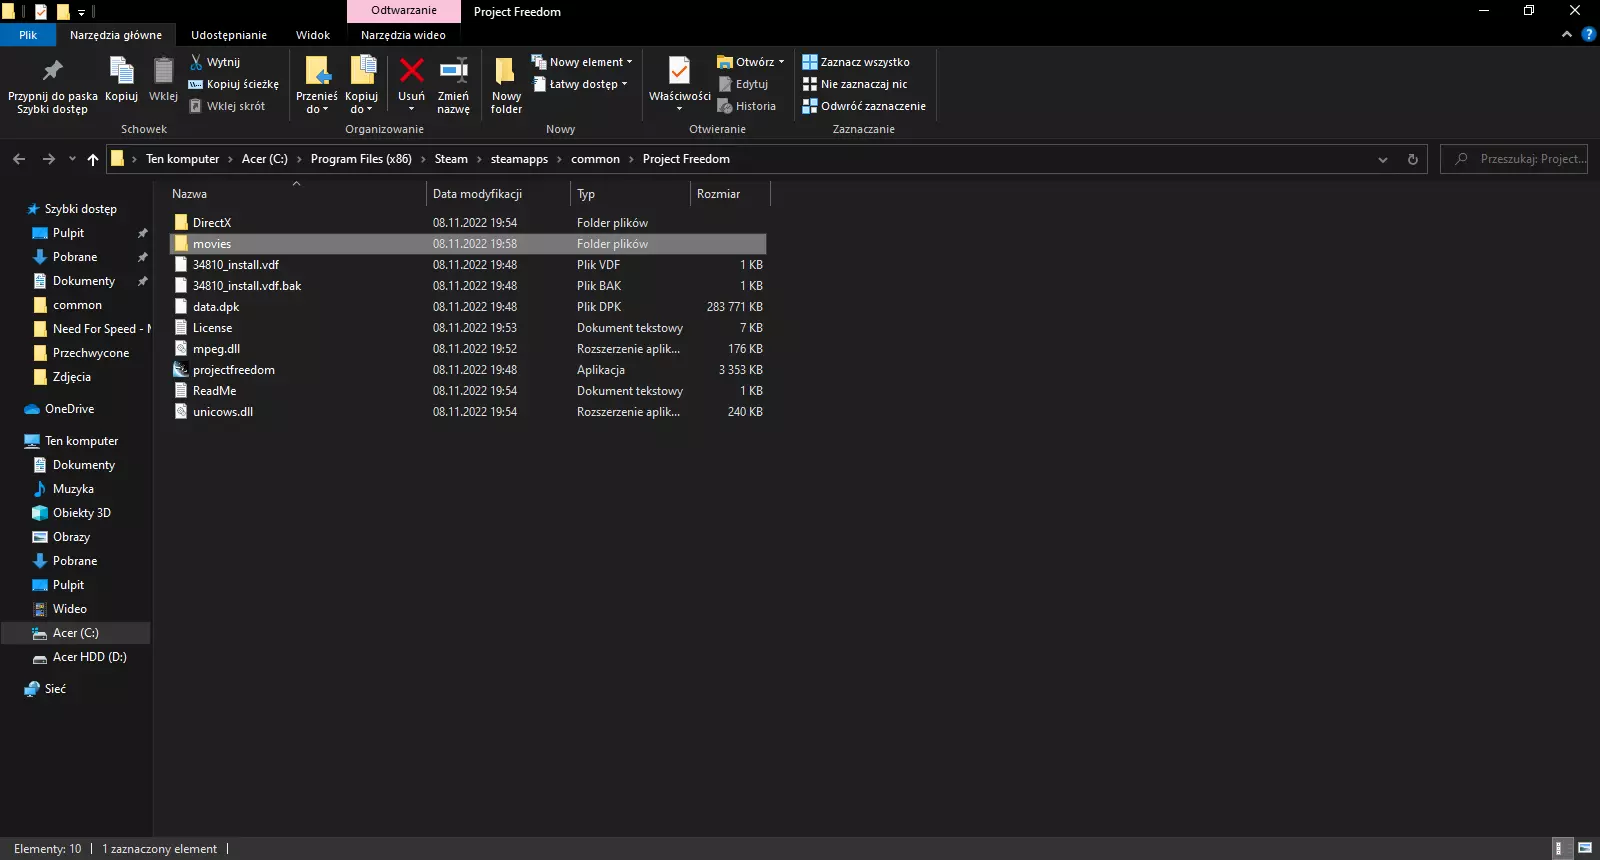
Task: Switch to the Narzędzia główne tab
Action: click(116, 35)
